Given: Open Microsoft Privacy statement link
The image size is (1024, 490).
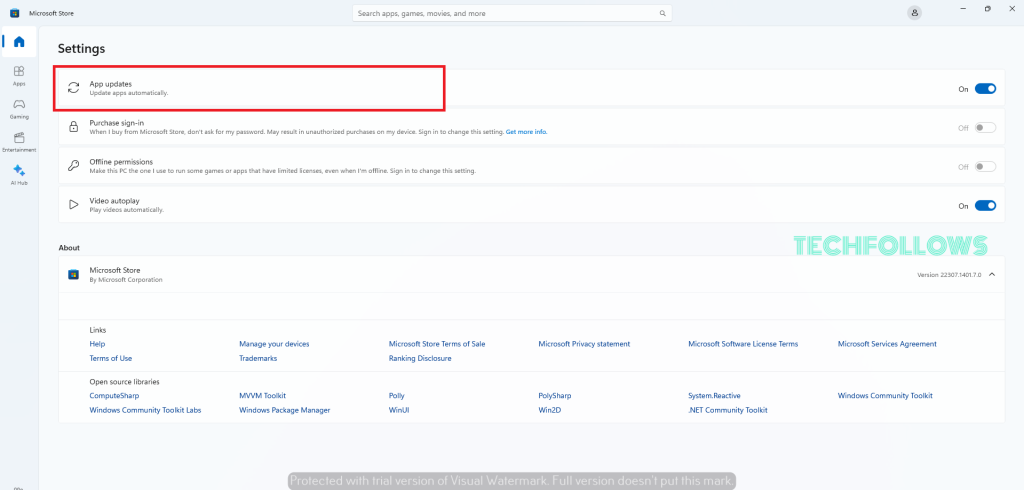Looking at the screenshot, I should 584,344.
